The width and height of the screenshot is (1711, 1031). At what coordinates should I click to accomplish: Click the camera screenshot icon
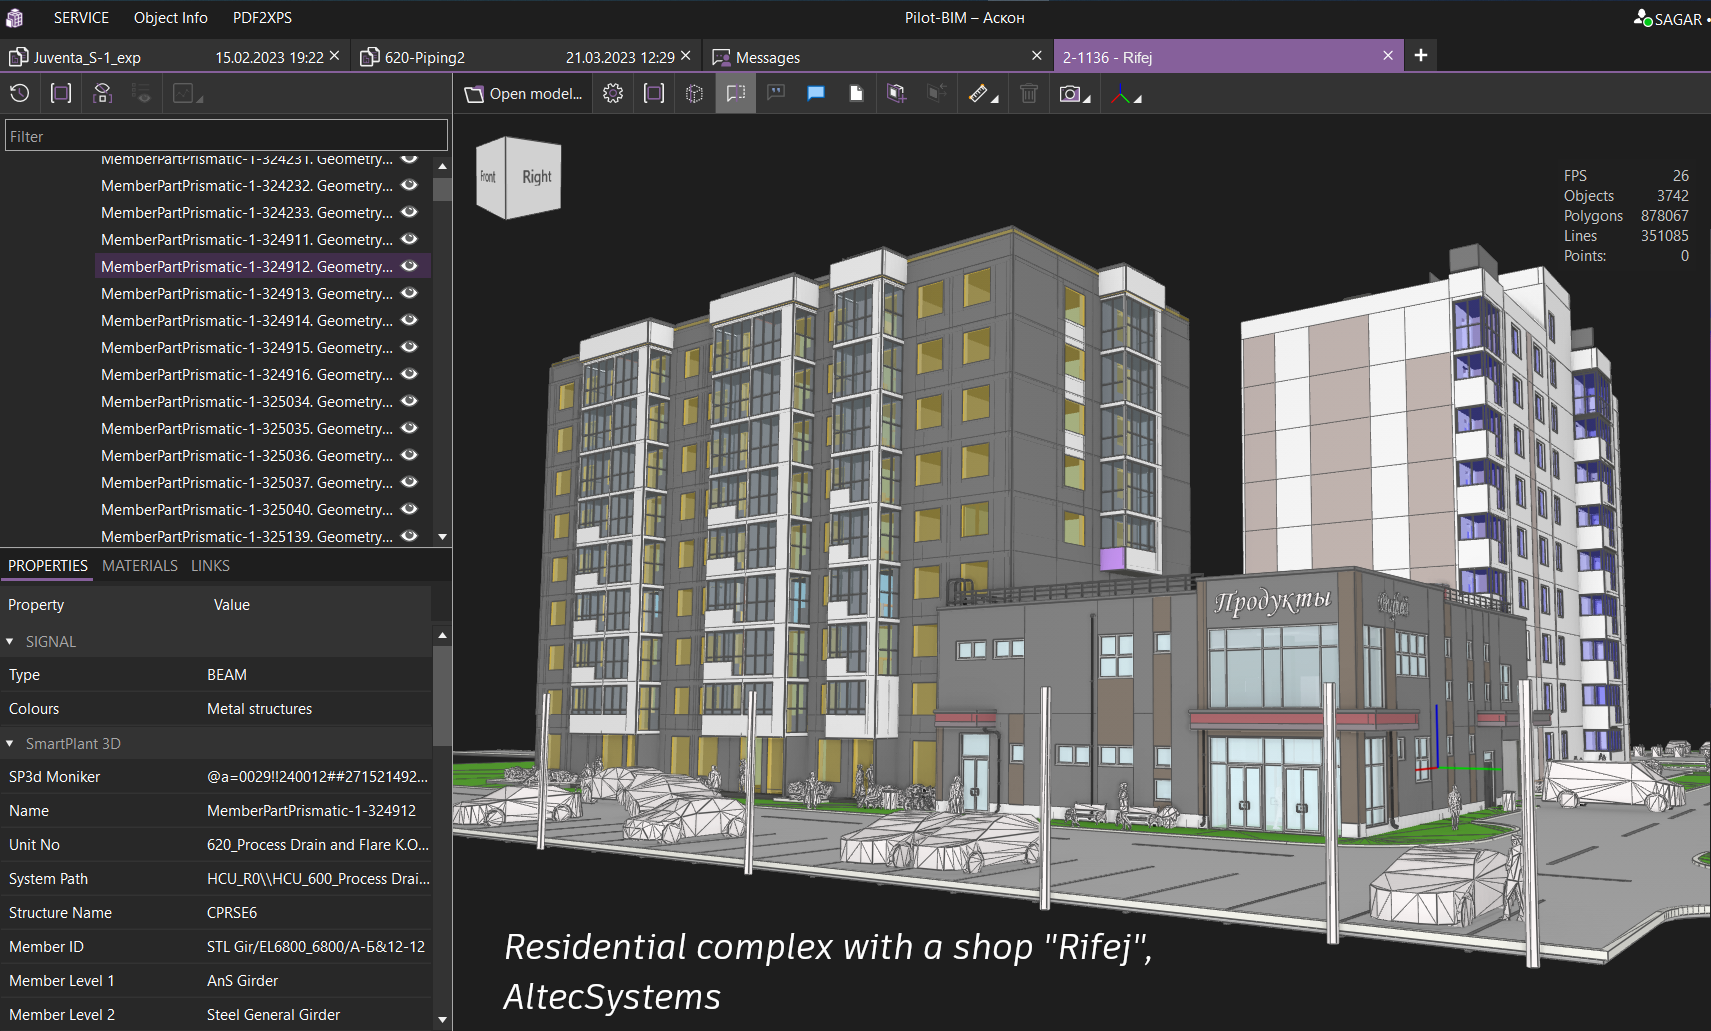[x=1070, y=94]
